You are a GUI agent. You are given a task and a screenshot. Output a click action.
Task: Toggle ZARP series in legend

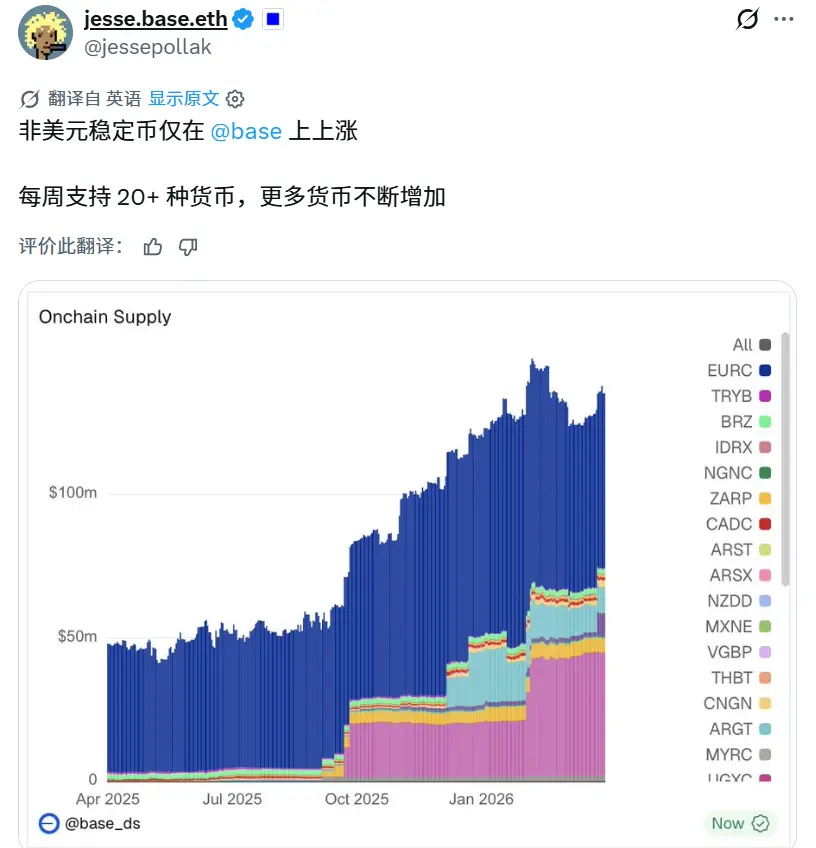(740, 498)
